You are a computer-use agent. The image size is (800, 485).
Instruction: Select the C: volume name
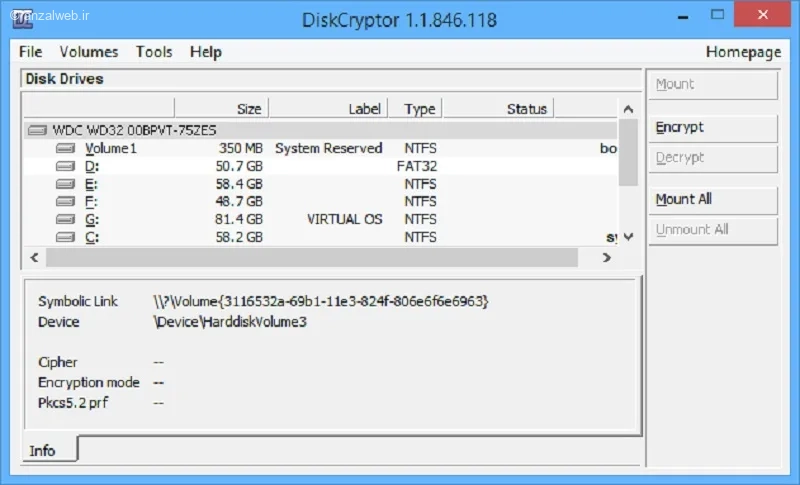[92, 237]
